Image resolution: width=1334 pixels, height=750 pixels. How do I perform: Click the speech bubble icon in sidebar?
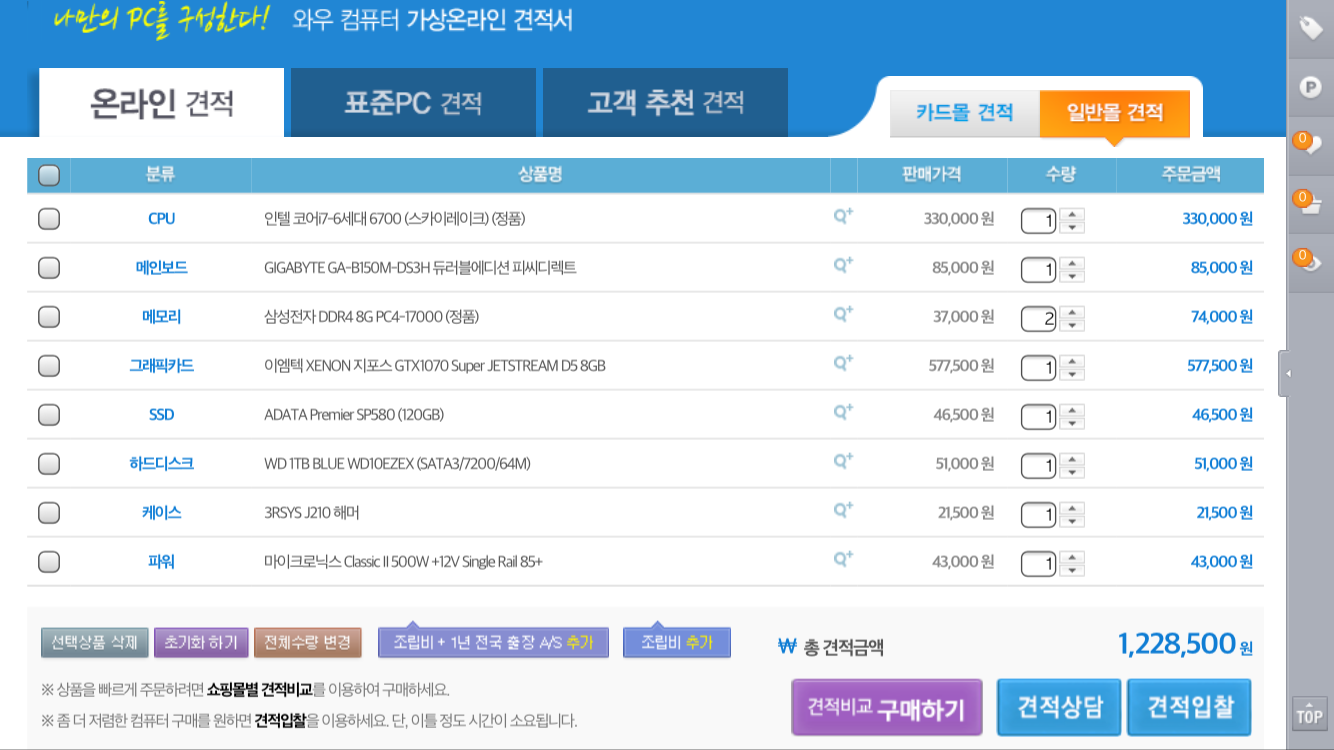coord(1310,145)
